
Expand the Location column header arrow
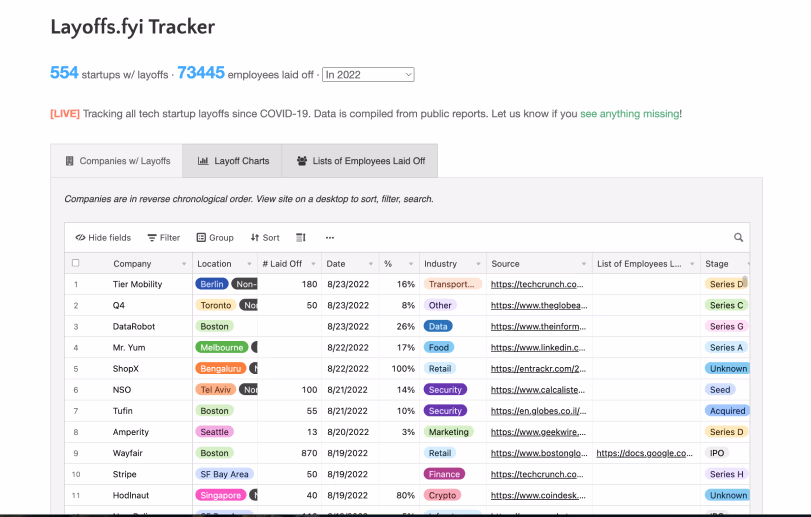tap(249, 264)
